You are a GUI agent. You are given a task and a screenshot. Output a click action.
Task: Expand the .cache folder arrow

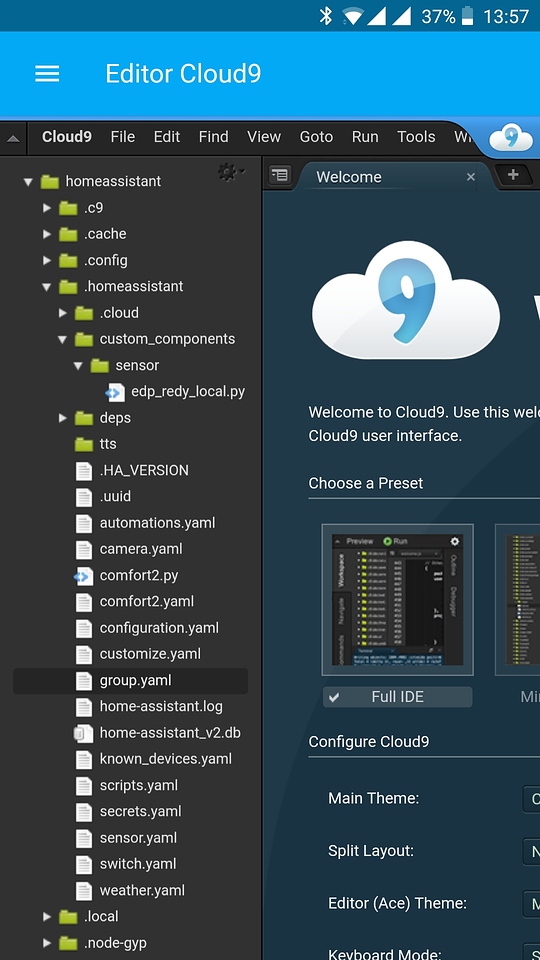(x=47, y=234)
